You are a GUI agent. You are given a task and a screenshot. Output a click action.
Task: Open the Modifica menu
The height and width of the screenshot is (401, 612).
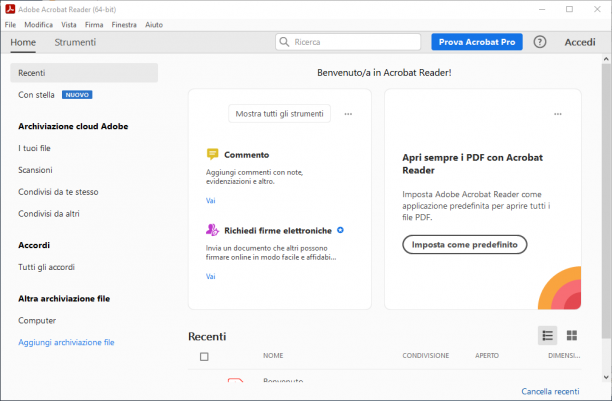[38, 25]
